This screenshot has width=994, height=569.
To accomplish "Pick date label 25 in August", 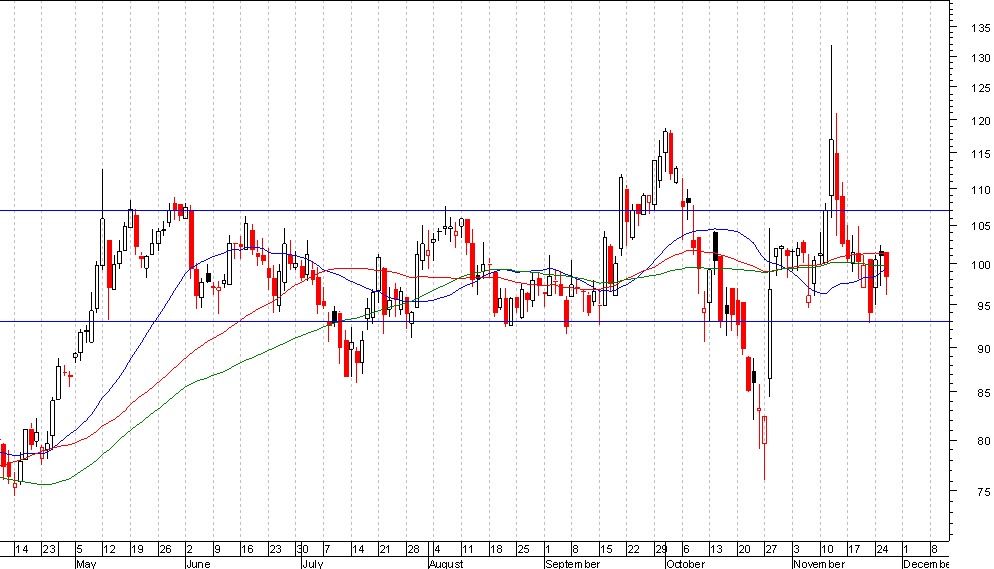I will (523, 549).
